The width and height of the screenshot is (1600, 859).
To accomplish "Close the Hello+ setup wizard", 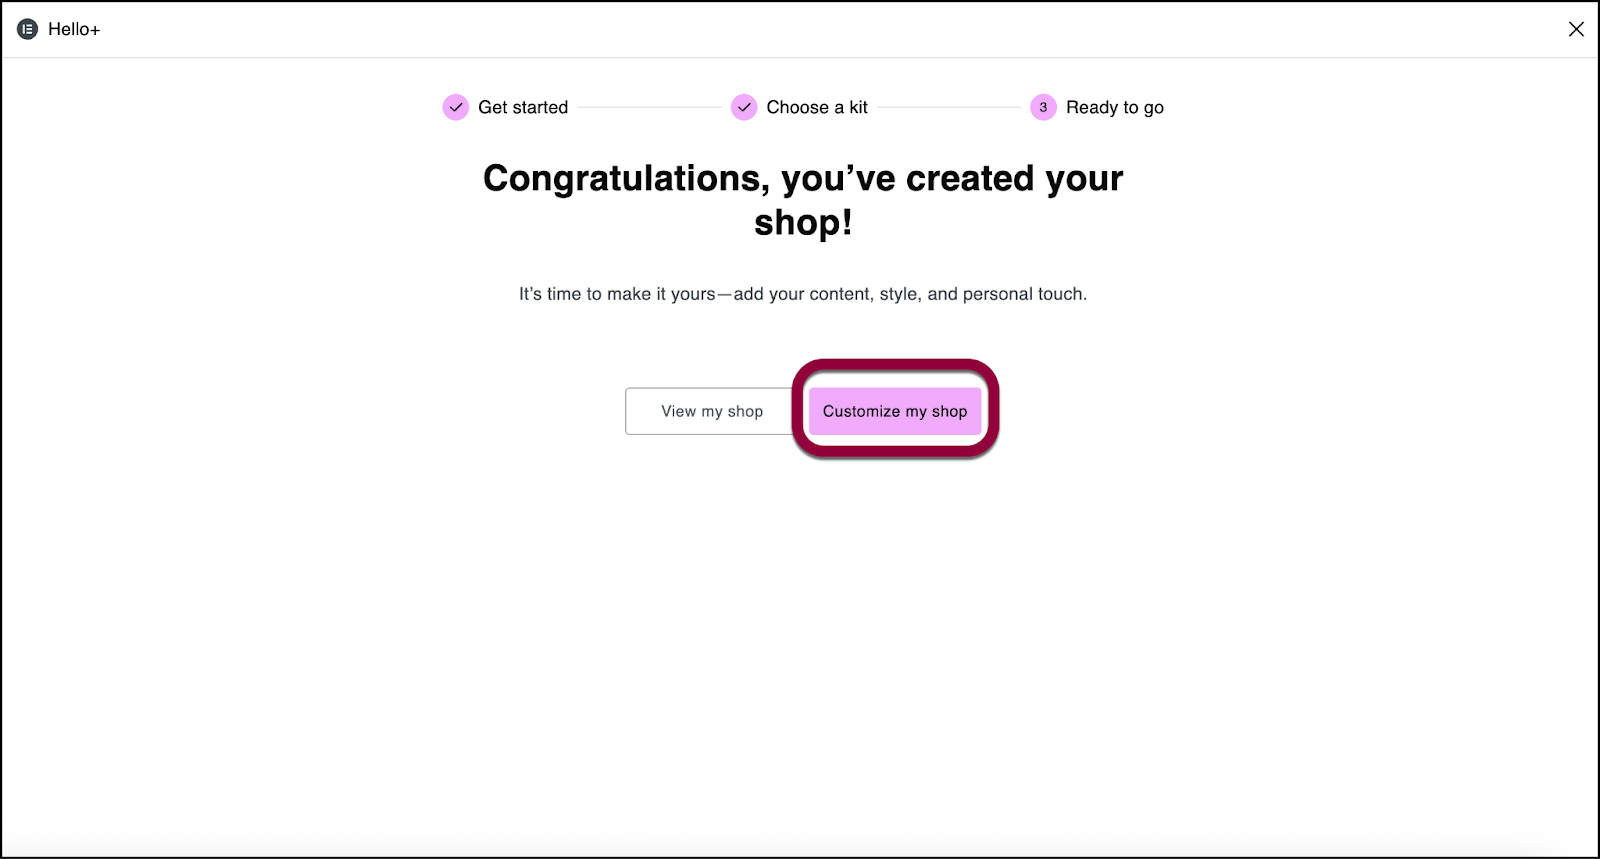I will point(1576,29).
